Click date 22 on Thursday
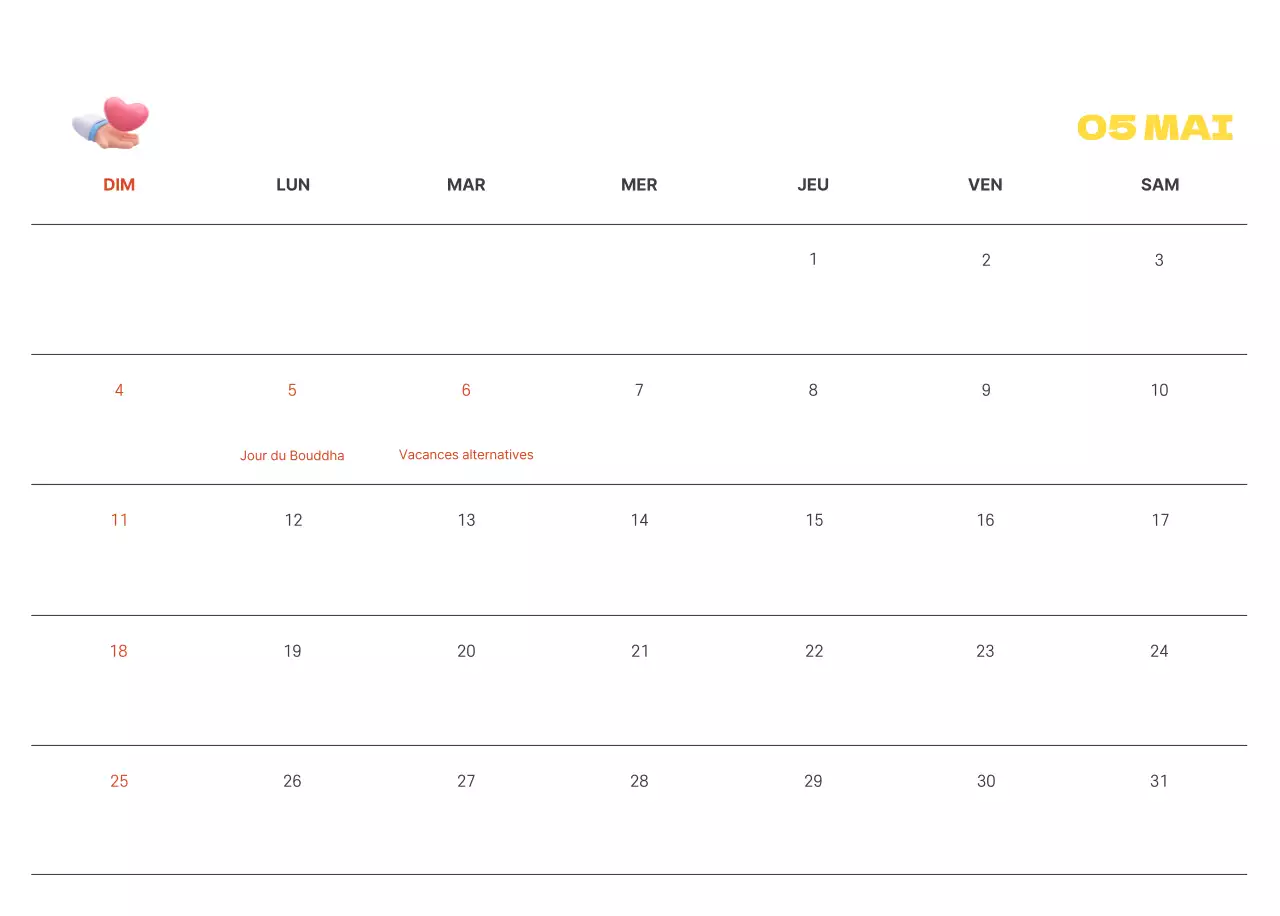 [814, 651]
